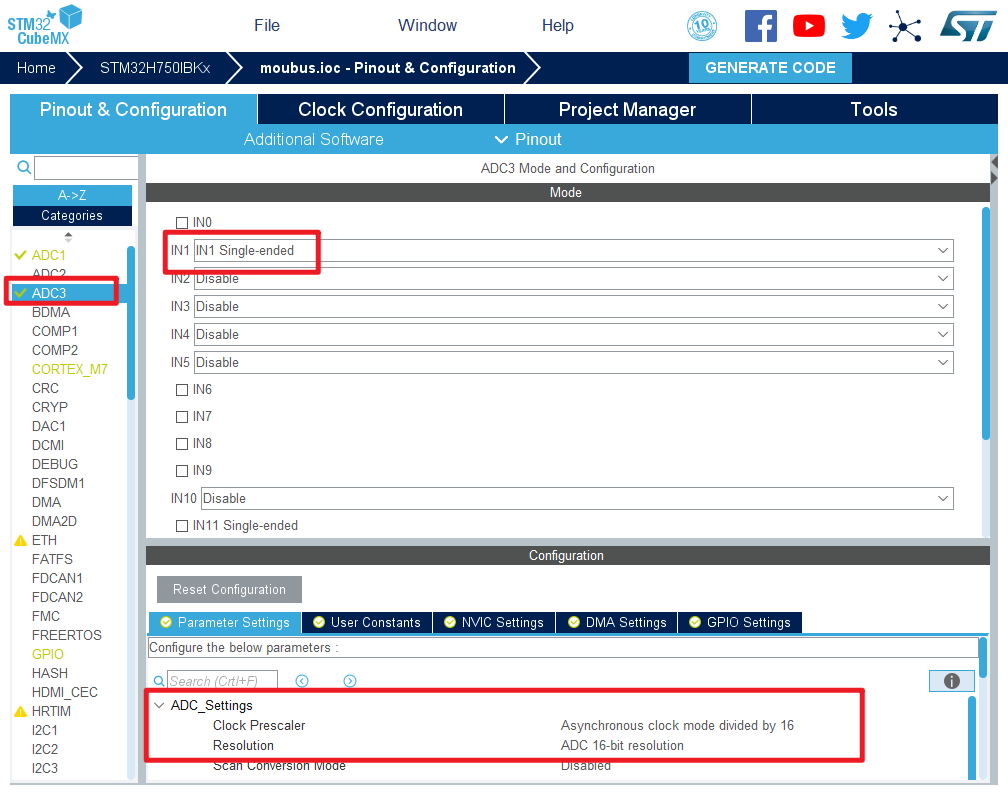
Task: Open the Facebook icon link
Action: (x=760, y=26)
